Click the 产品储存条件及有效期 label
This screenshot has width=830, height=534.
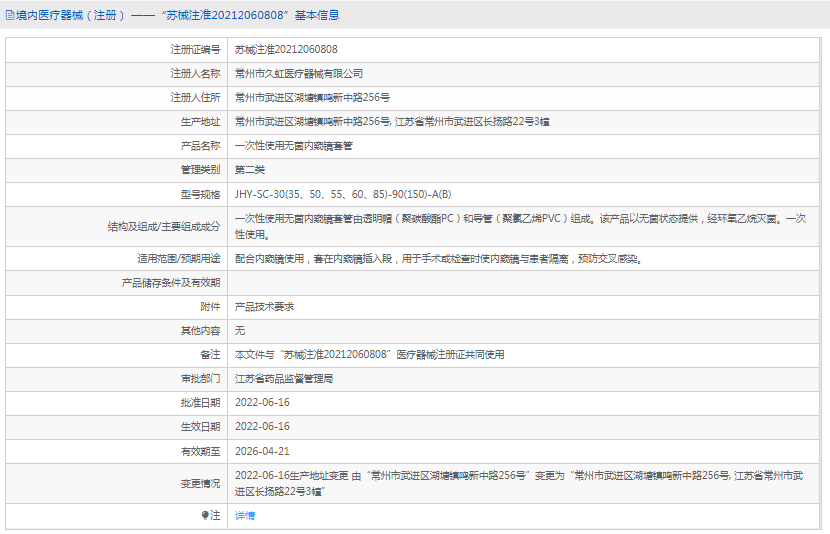pyautogui.click(x=171, y=283)
